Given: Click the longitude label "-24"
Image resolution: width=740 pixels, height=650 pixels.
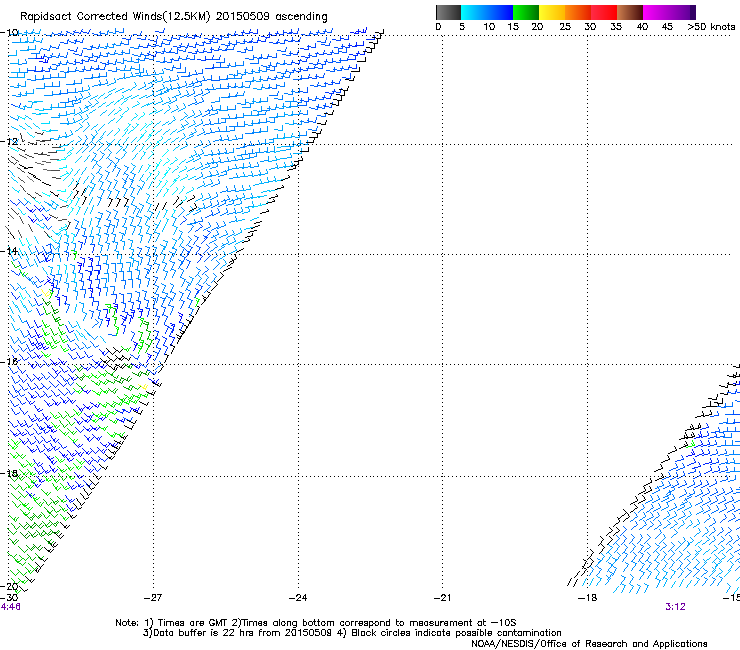Looking at the screenshot, I should pos(298,598).
